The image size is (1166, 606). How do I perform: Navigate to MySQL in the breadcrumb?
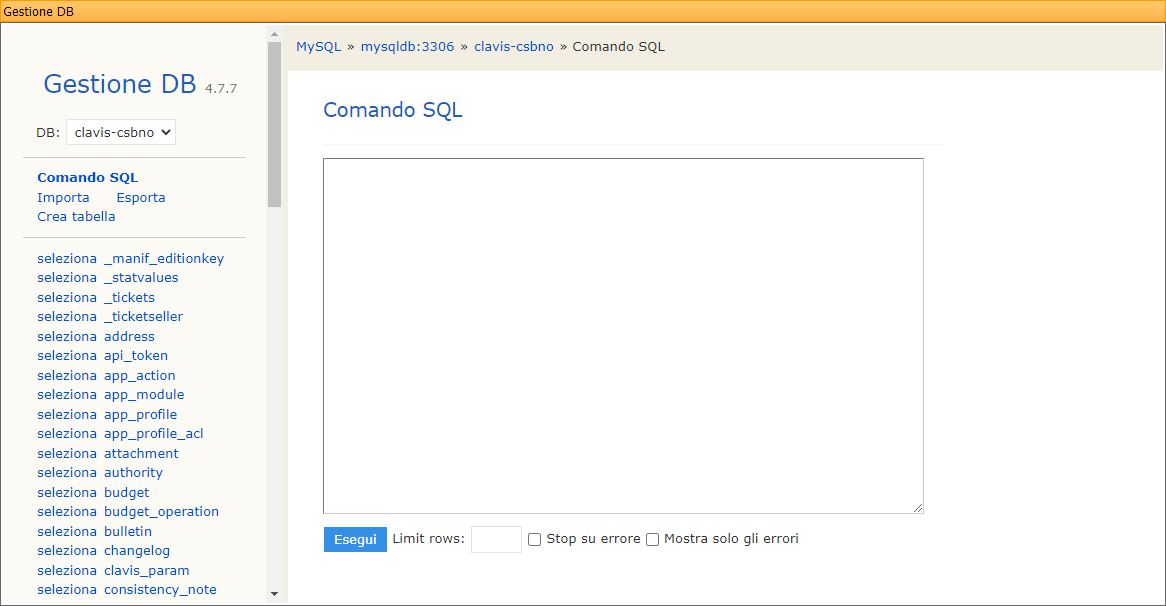(x=318, y=46)
